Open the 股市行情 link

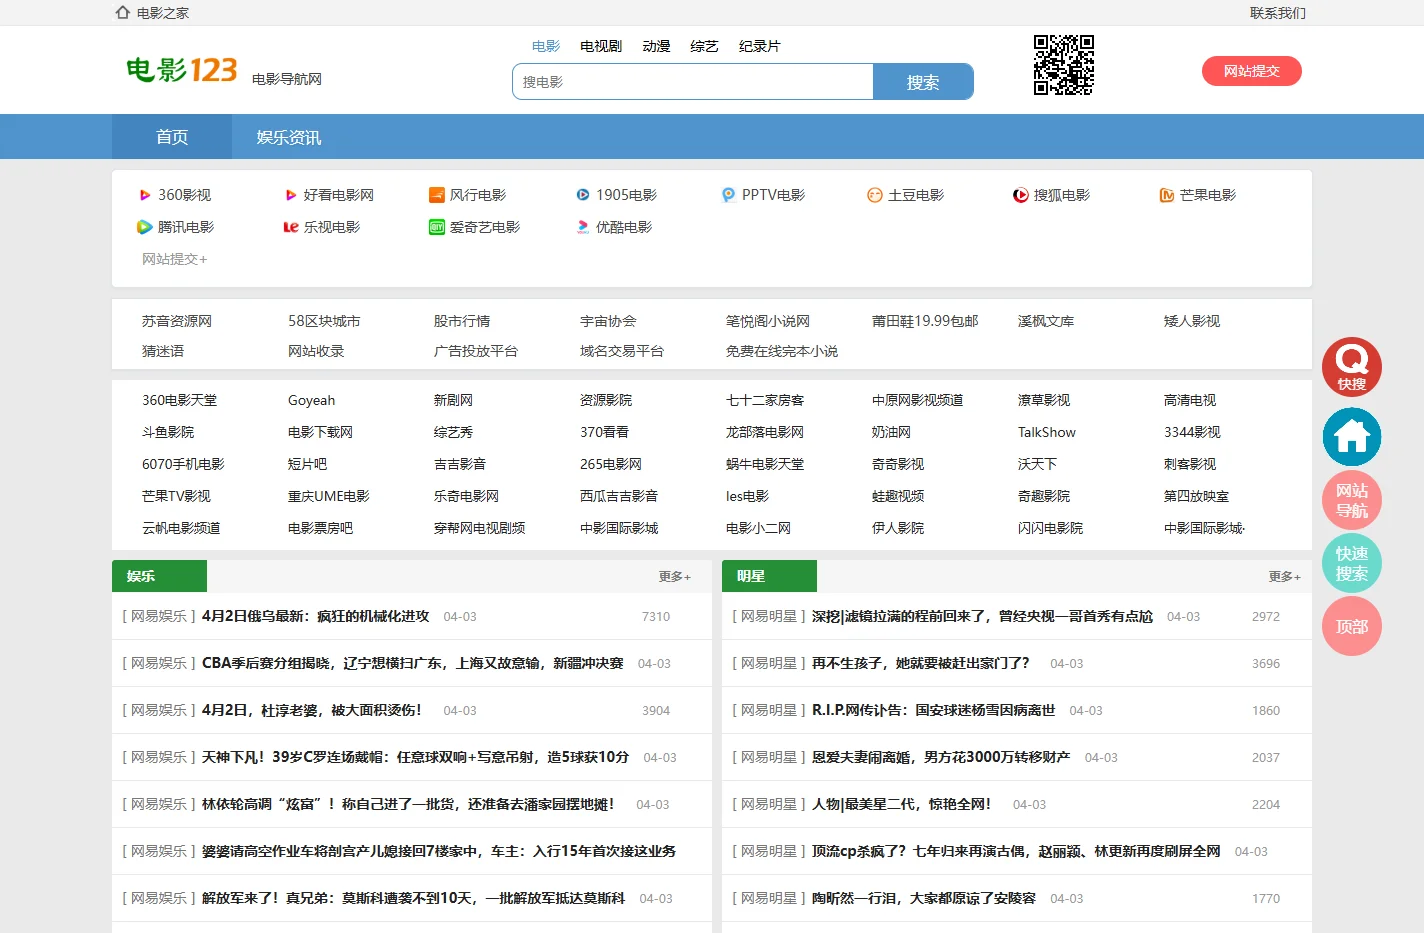tap(462, 321)
